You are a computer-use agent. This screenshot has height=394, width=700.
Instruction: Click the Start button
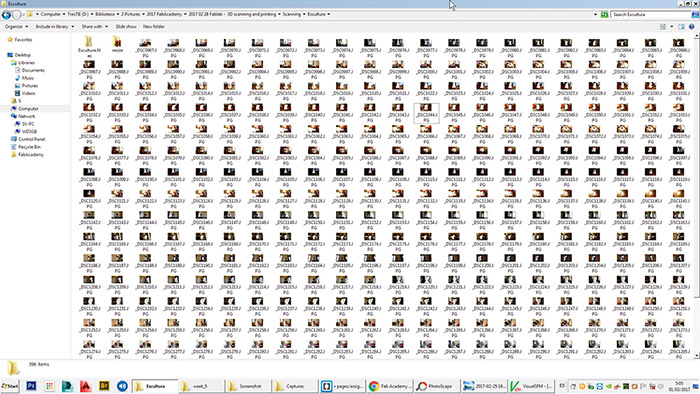pyautogui.click(x=10, y=386)
